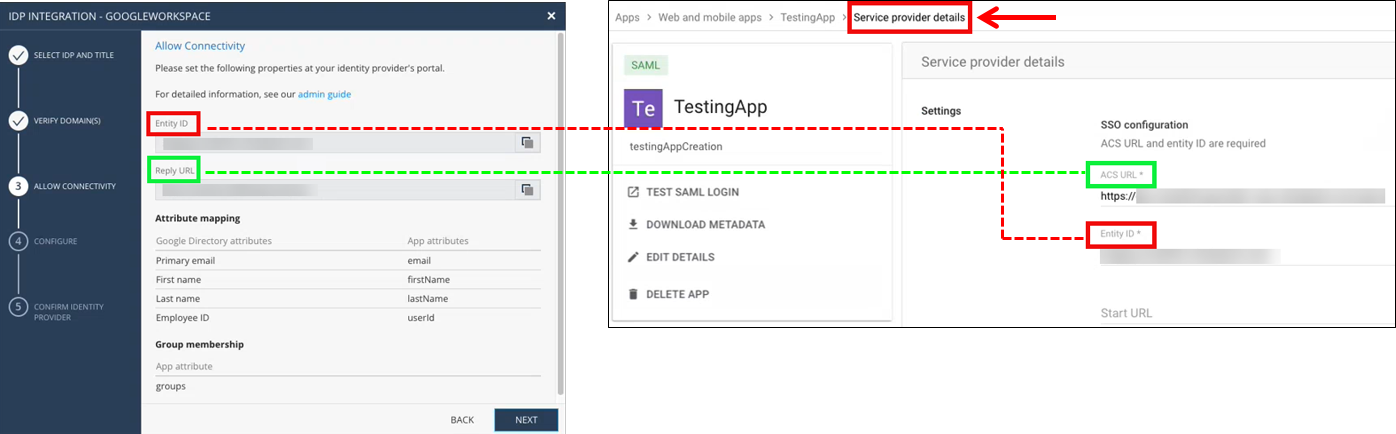Click the Test SAML Login icon
This screenshot has width=1396, height=434.
(632, 192)
